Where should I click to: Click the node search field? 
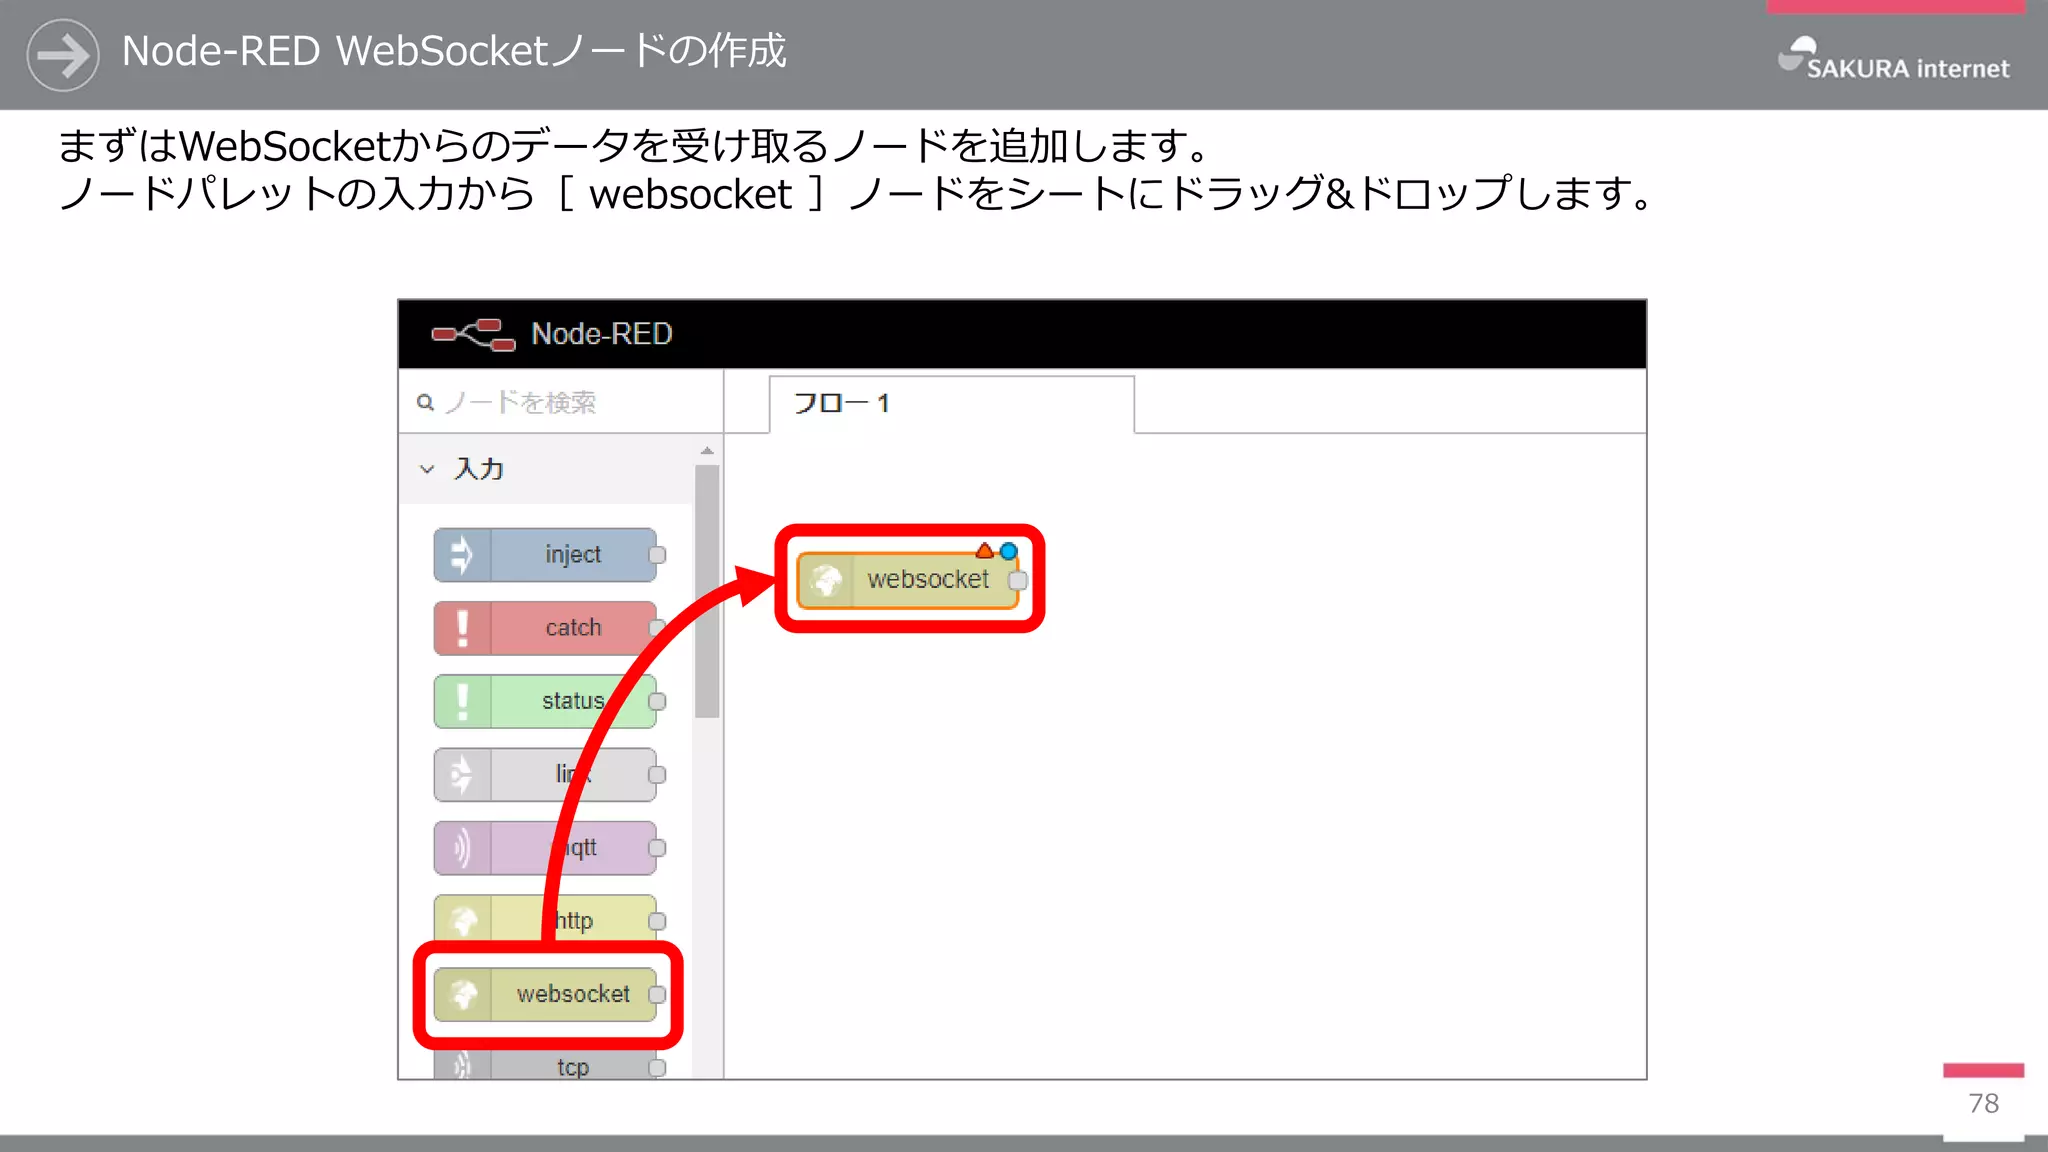561,402
